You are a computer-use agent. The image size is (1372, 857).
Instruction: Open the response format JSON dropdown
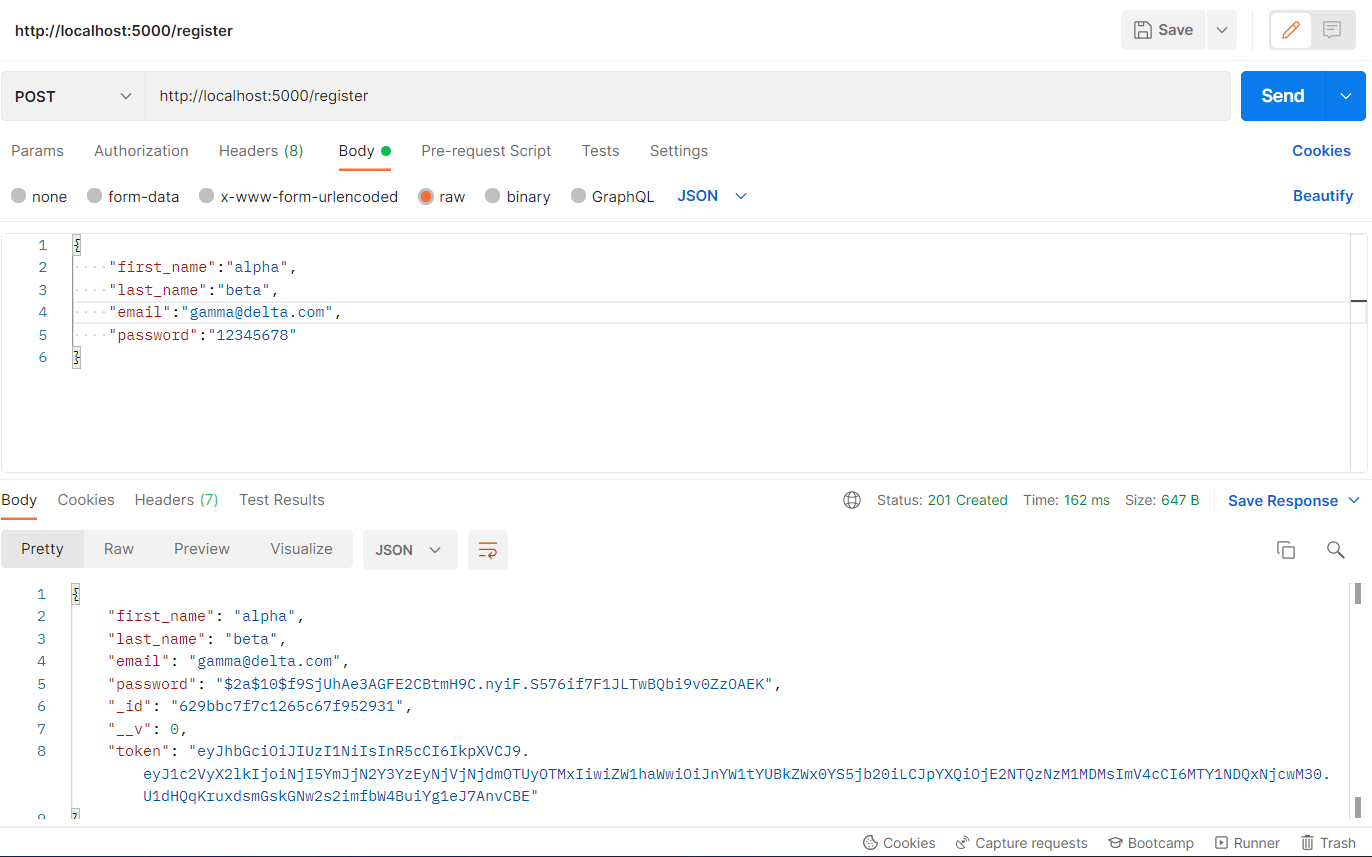coord(409,550)
